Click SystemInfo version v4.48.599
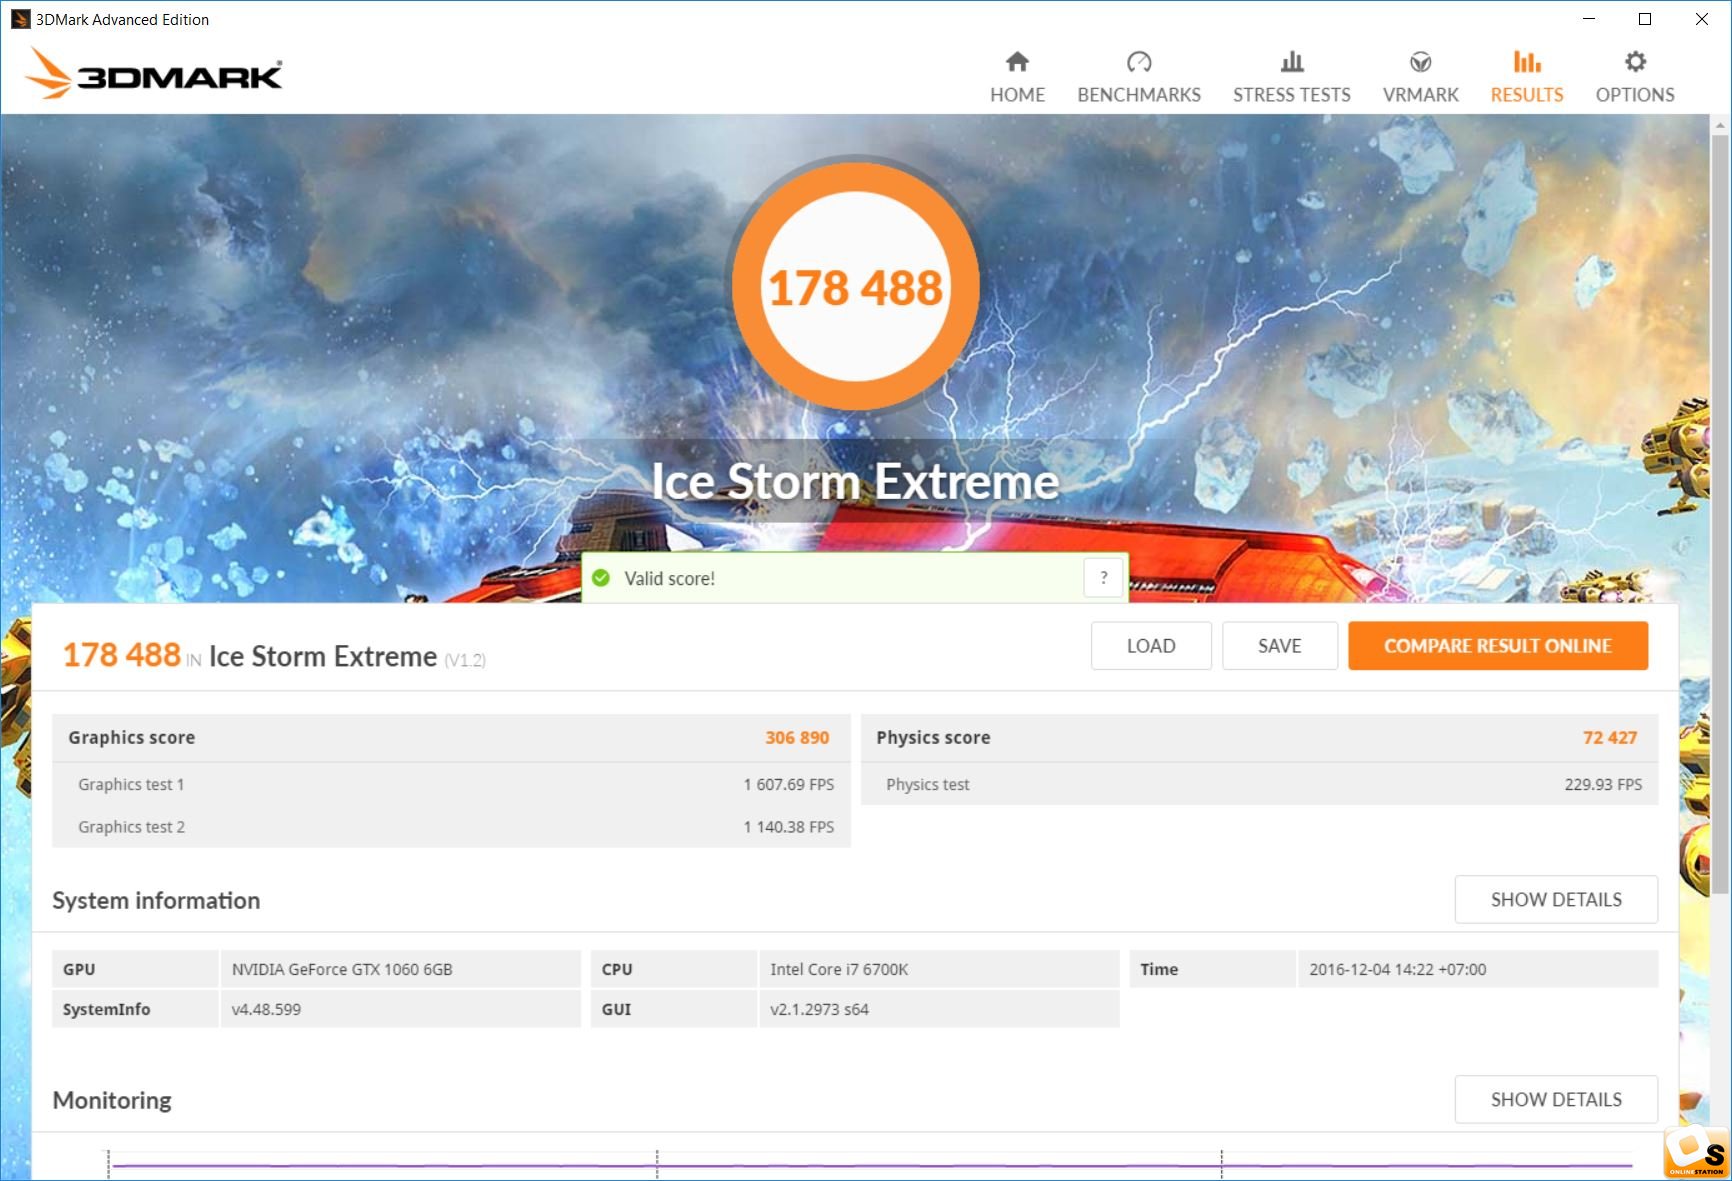Viewport: 1732px width, 1181px height. pyautogui.click(x=266, y=1009)
